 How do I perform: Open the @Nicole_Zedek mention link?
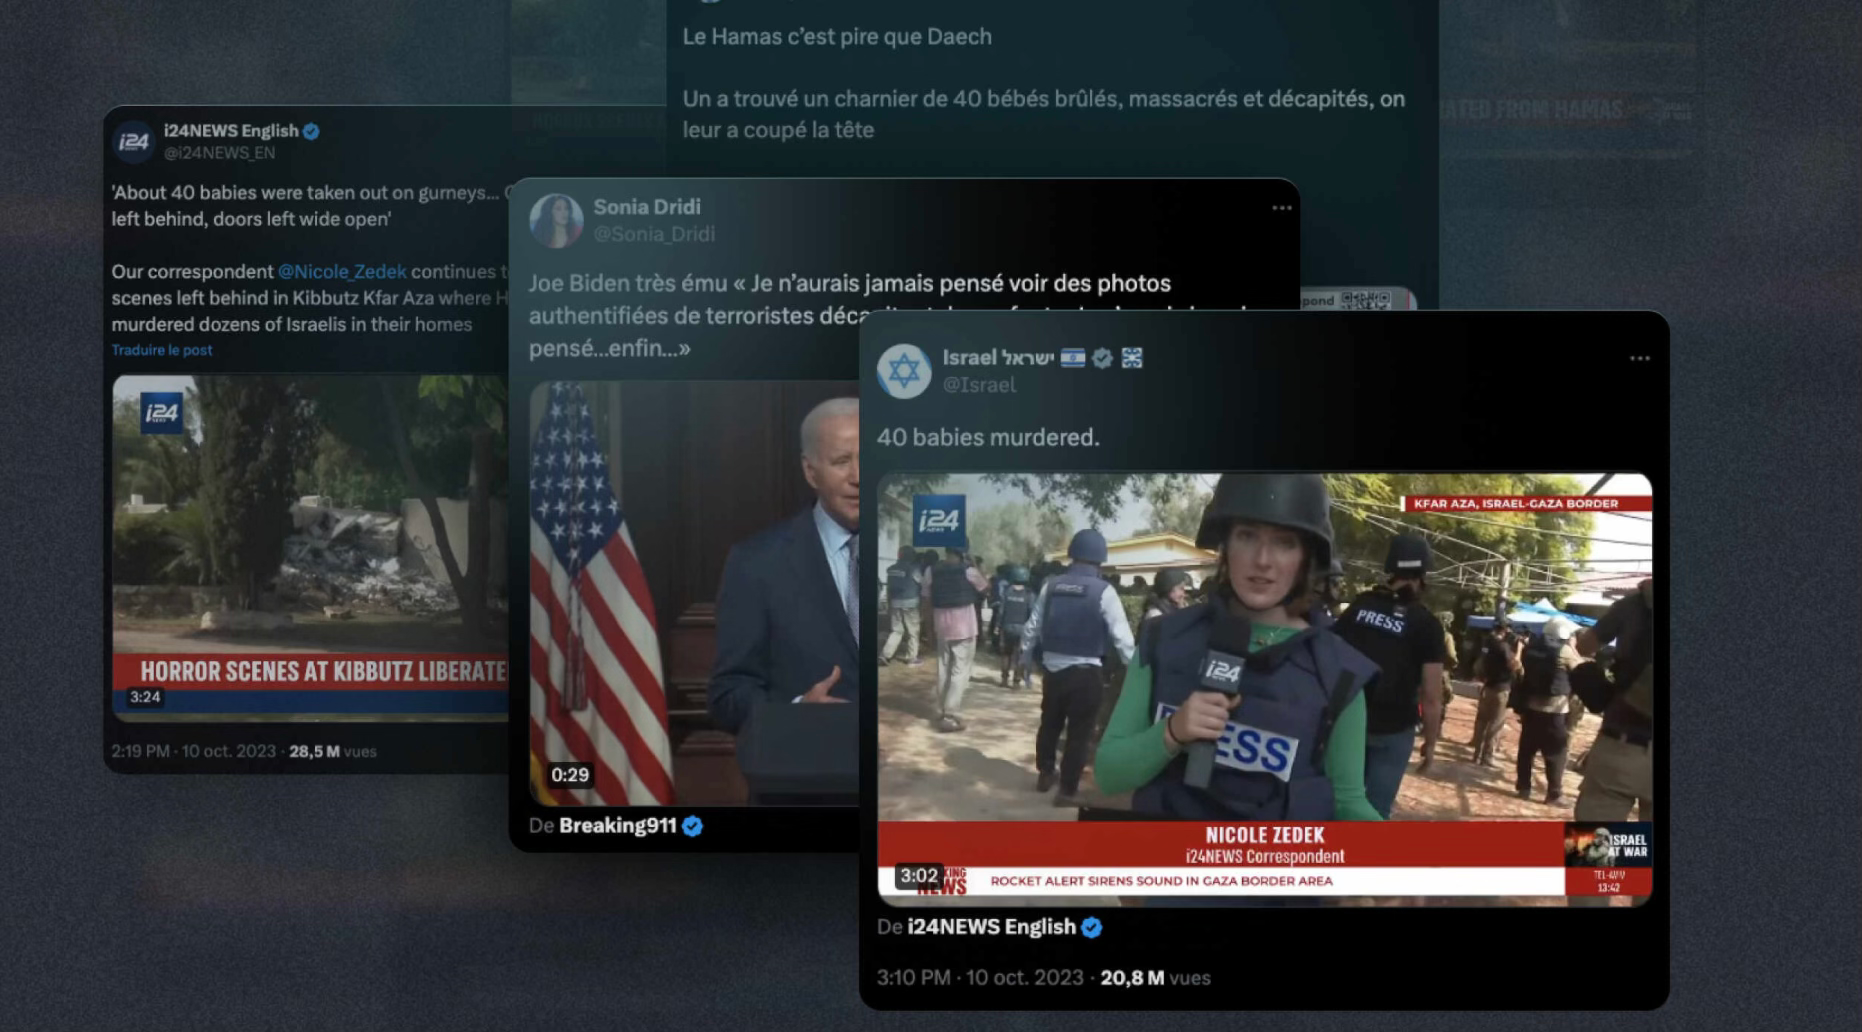point(342,271)
